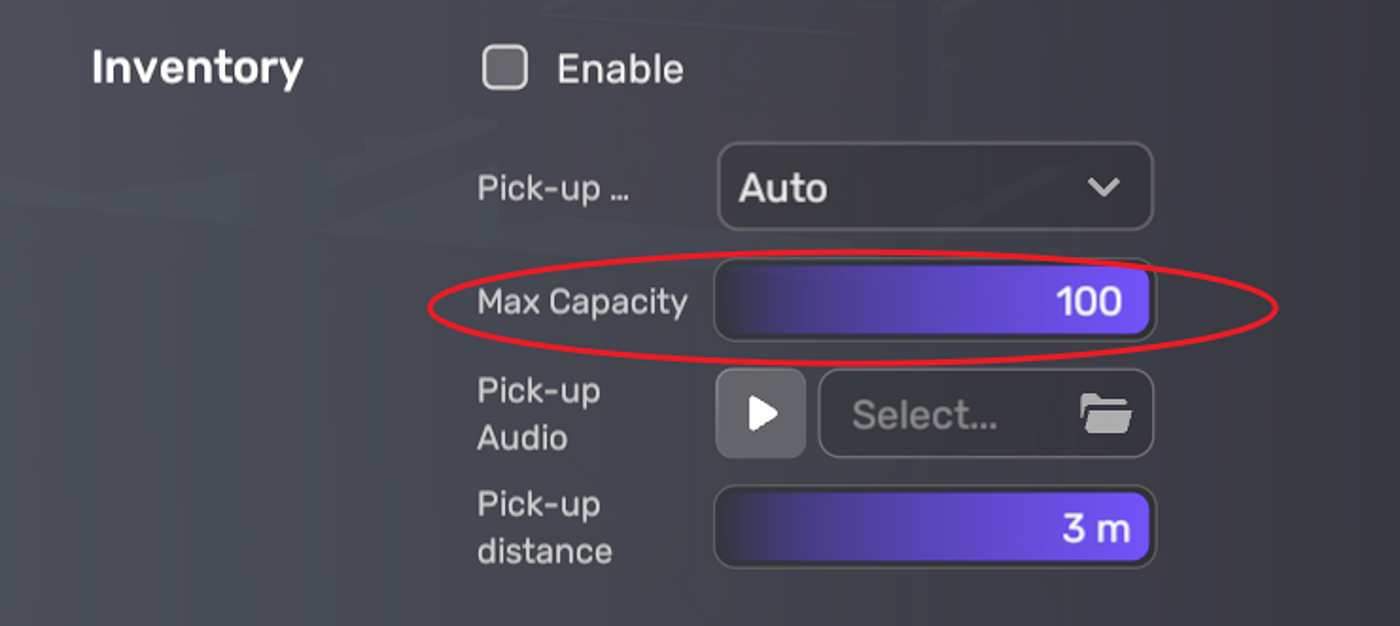Click the Inventory section heading
This screenshot has width=1400, height=626.
pos(197,69)
